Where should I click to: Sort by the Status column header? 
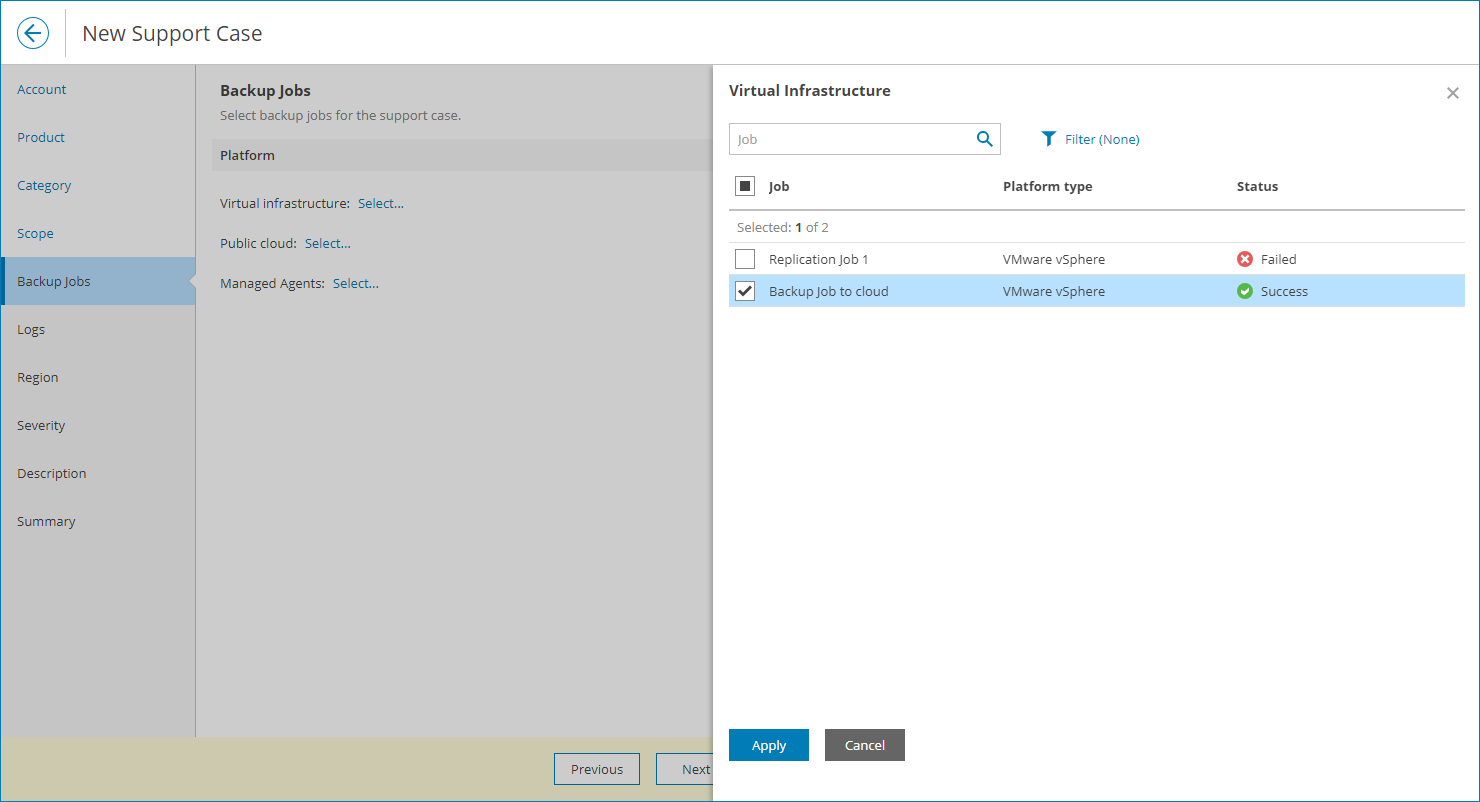point(1257,186)
